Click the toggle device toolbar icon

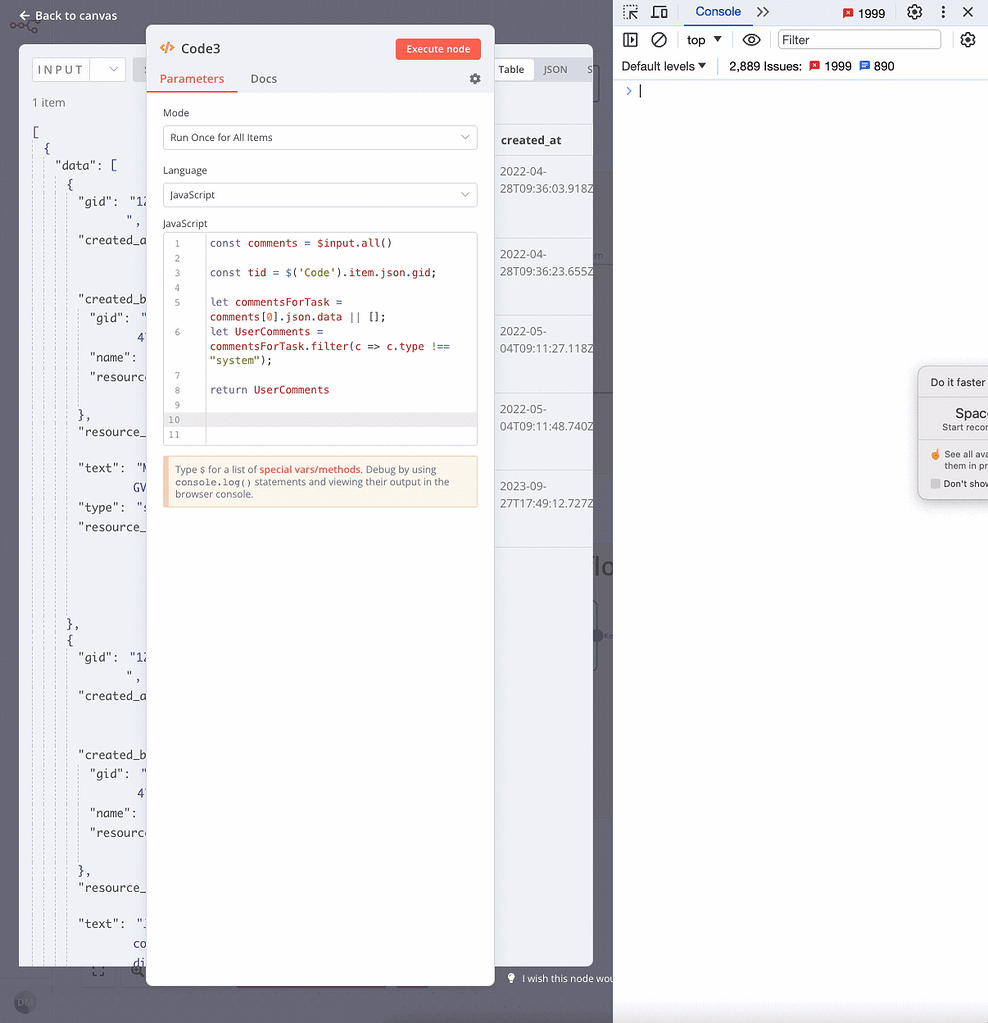coord(660,12)
